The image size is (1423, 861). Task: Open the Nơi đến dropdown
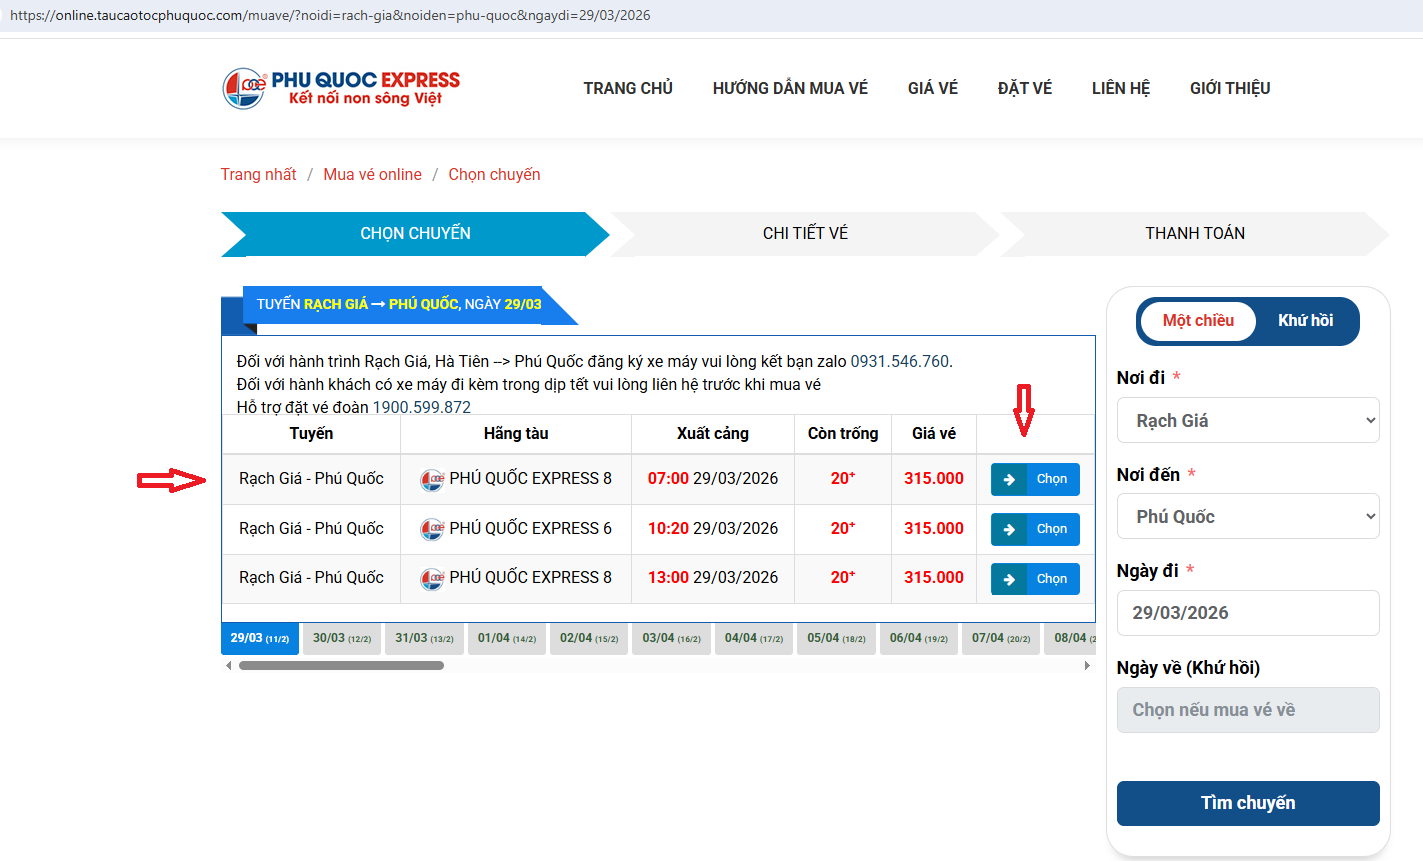pos(1247,517)
